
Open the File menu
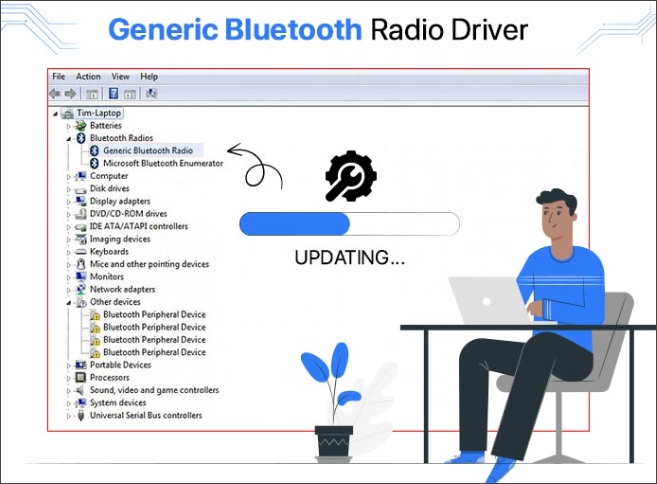click(x=58, y=77)
